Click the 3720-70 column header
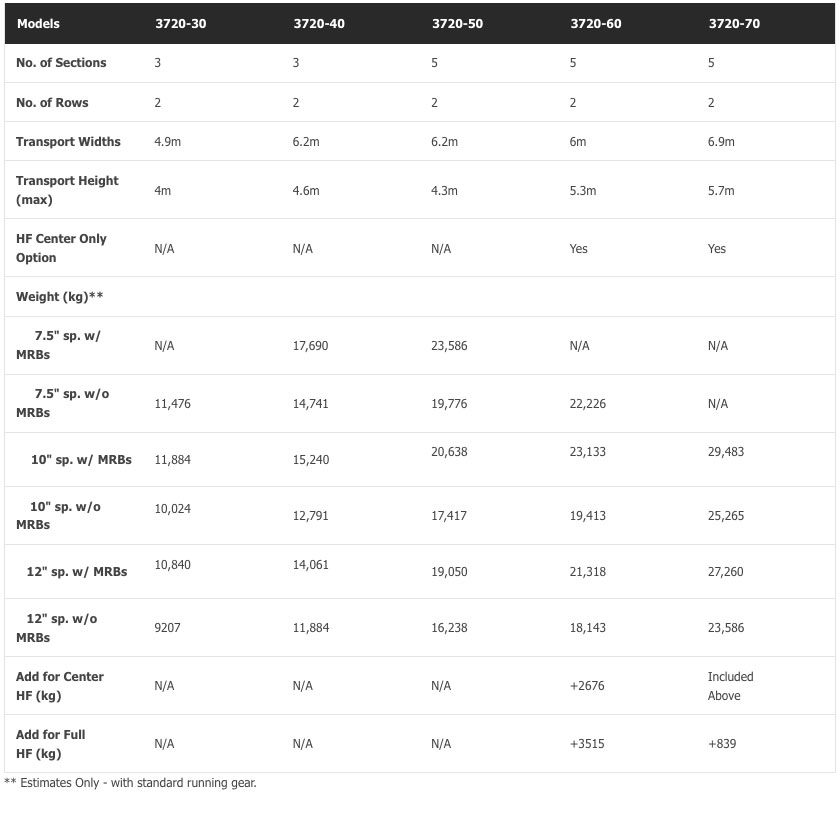Screen dimensions: 840x818 [734, 24]
